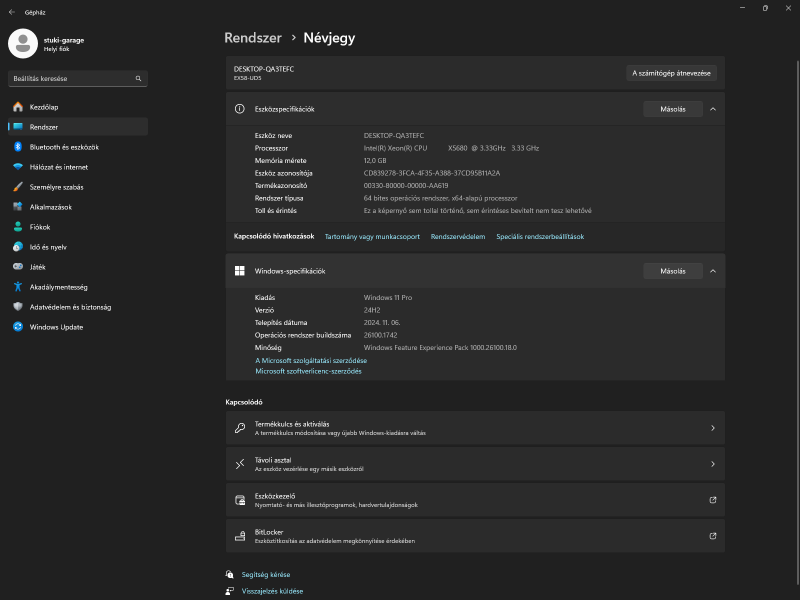Image resolution: width=800 pixels, height=600 pixels.
Task: Click Rendszer in the breadcrumb
Action: pyautogui.click(x=253, y=38)
